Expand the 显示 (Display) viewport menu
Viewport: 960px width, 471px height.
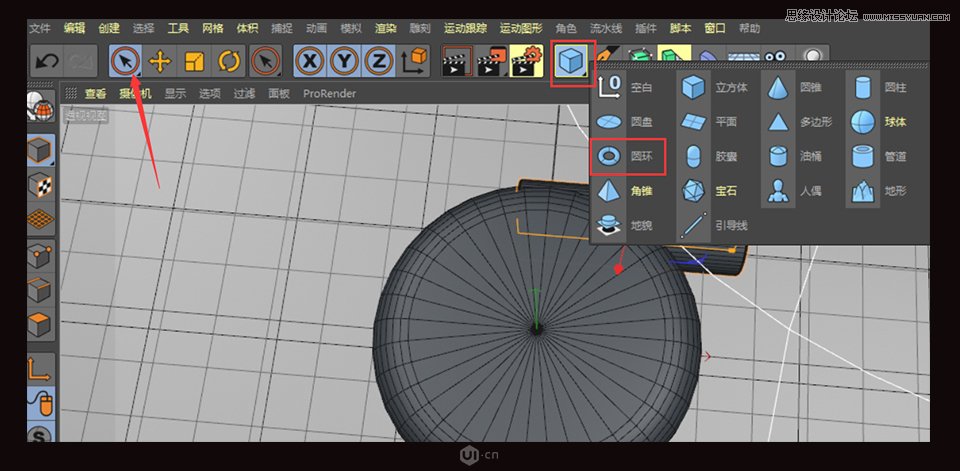175,94
